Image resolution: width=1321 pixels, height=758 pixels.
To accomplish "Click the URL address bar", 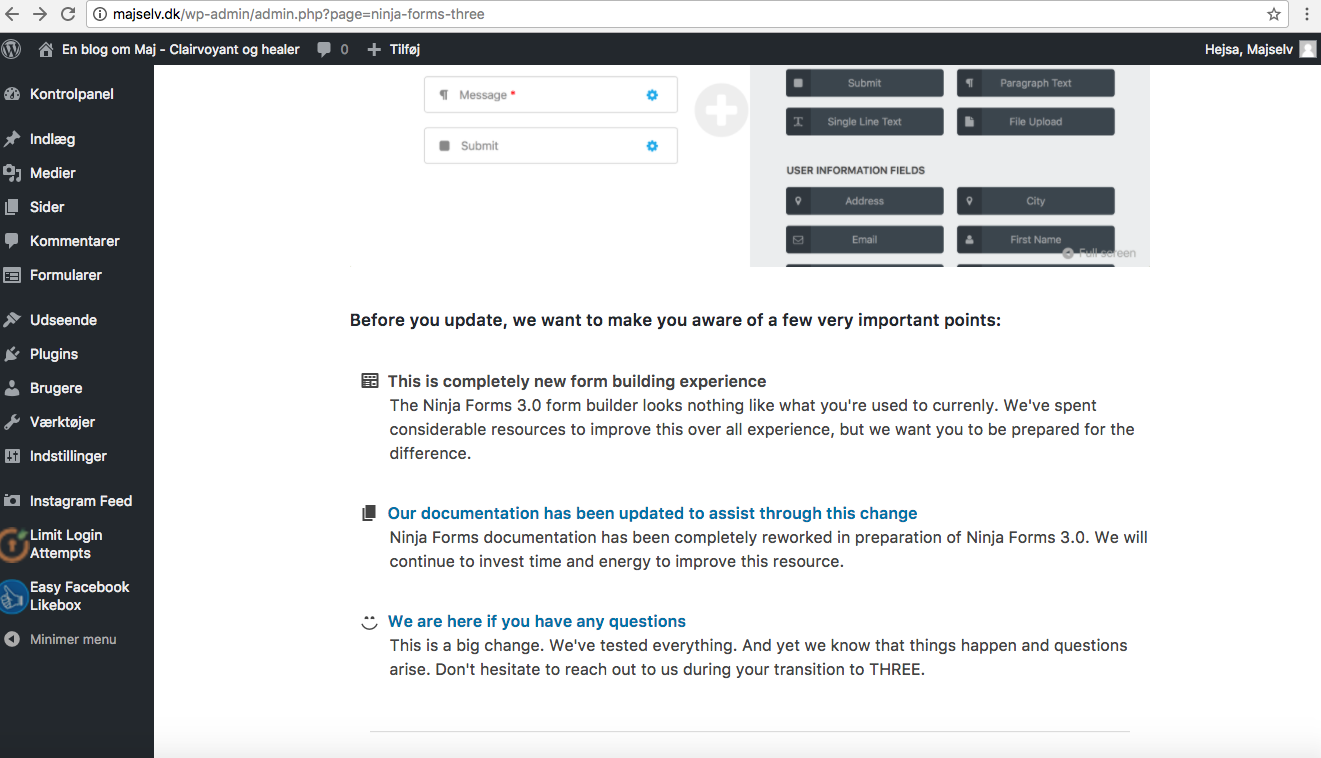I will click(x=688, y=14).
